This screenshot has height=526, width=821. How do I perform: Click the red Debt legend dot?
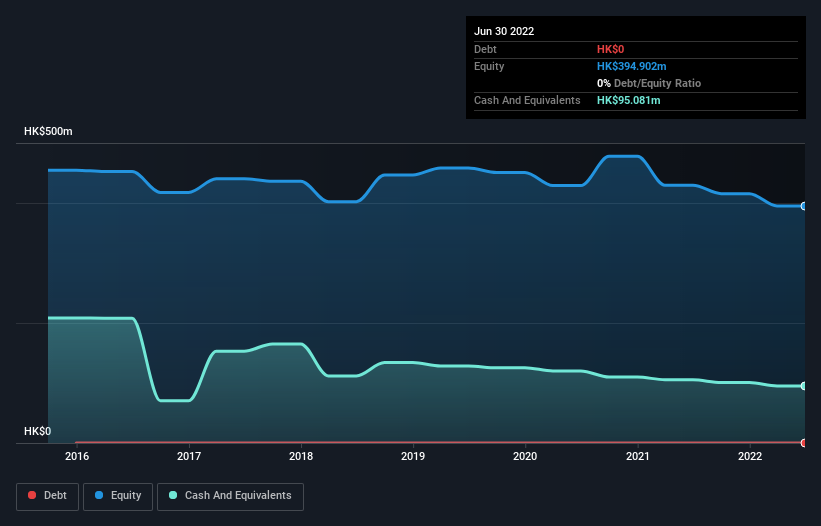click(32, 495)
